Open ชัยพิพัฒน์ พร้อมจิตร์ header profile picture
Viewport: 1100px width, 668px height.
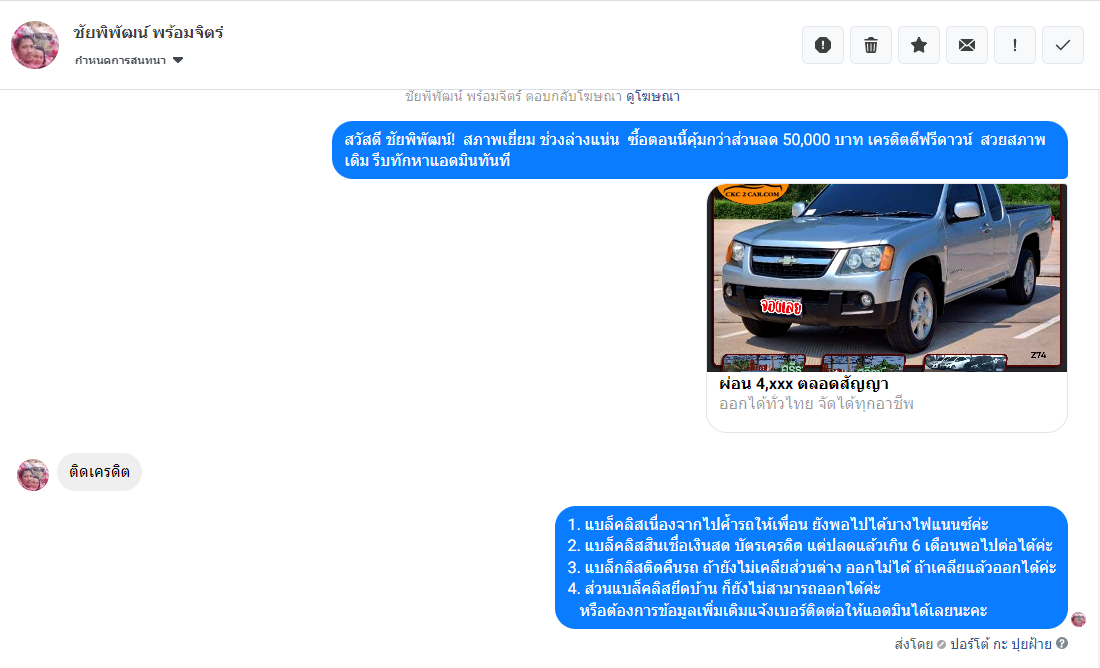[x=35, y=45]
